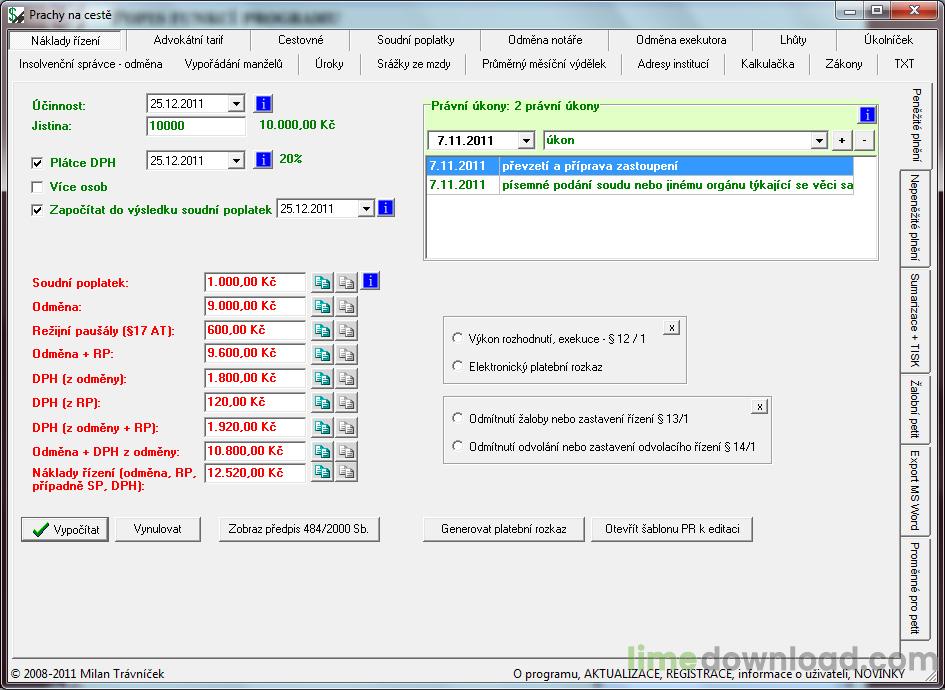Click the colored copy icon next to Odměna value
This screenshot has width=945, height=690.
tap(322, 307)
